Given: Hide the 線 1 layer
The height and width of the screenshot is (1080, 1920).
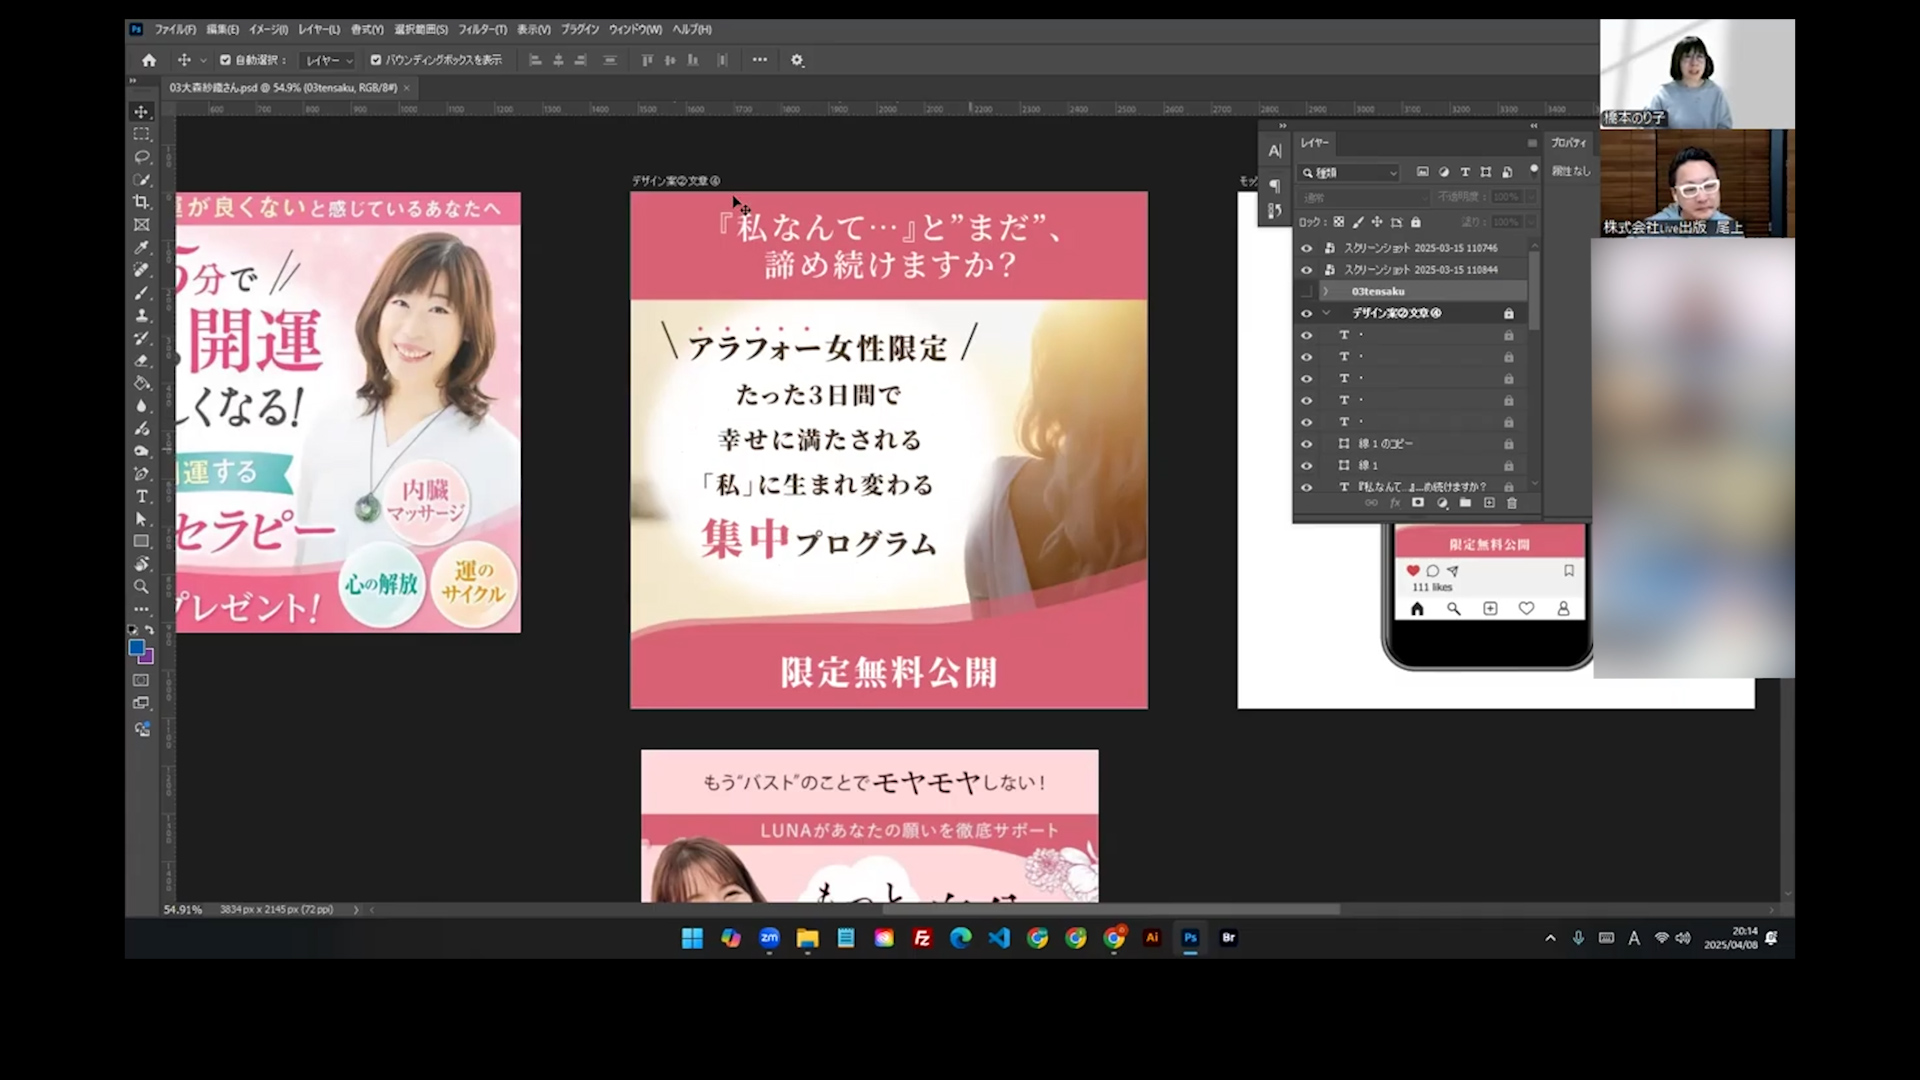Looking at the screenshot, I should pyautogui.click(x=1306, y=466).
